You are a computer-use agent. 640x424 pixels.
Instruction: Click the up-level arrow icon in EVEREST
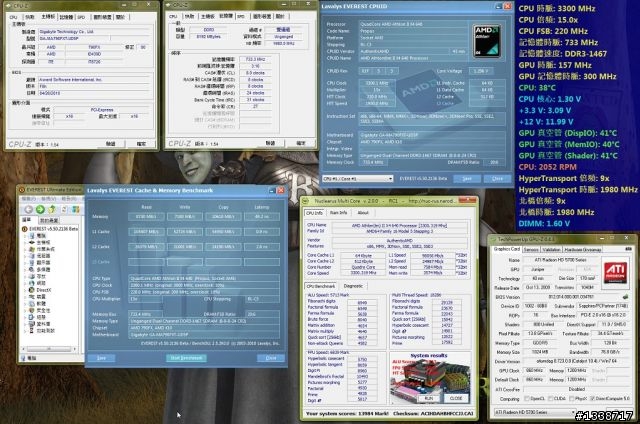(52, 210)
